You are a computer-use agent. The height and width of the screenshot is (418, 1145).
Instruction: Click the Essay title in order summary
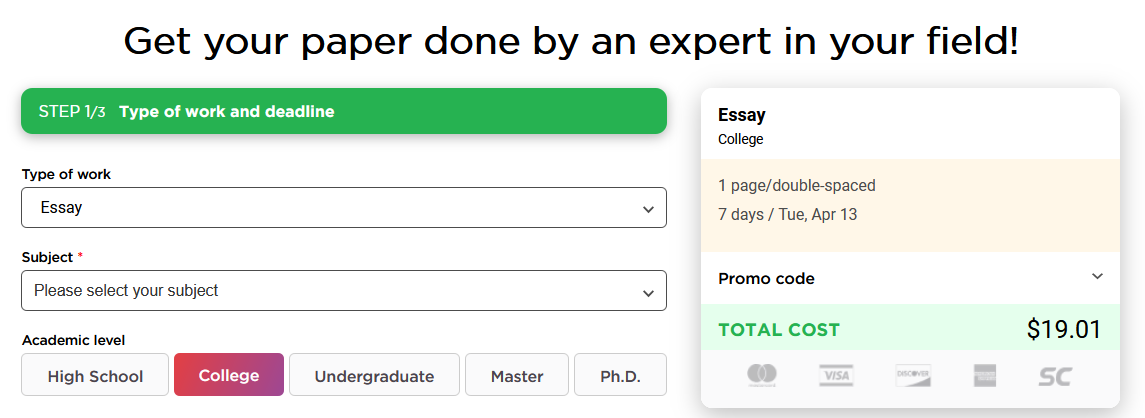click(x=742, y=115)
